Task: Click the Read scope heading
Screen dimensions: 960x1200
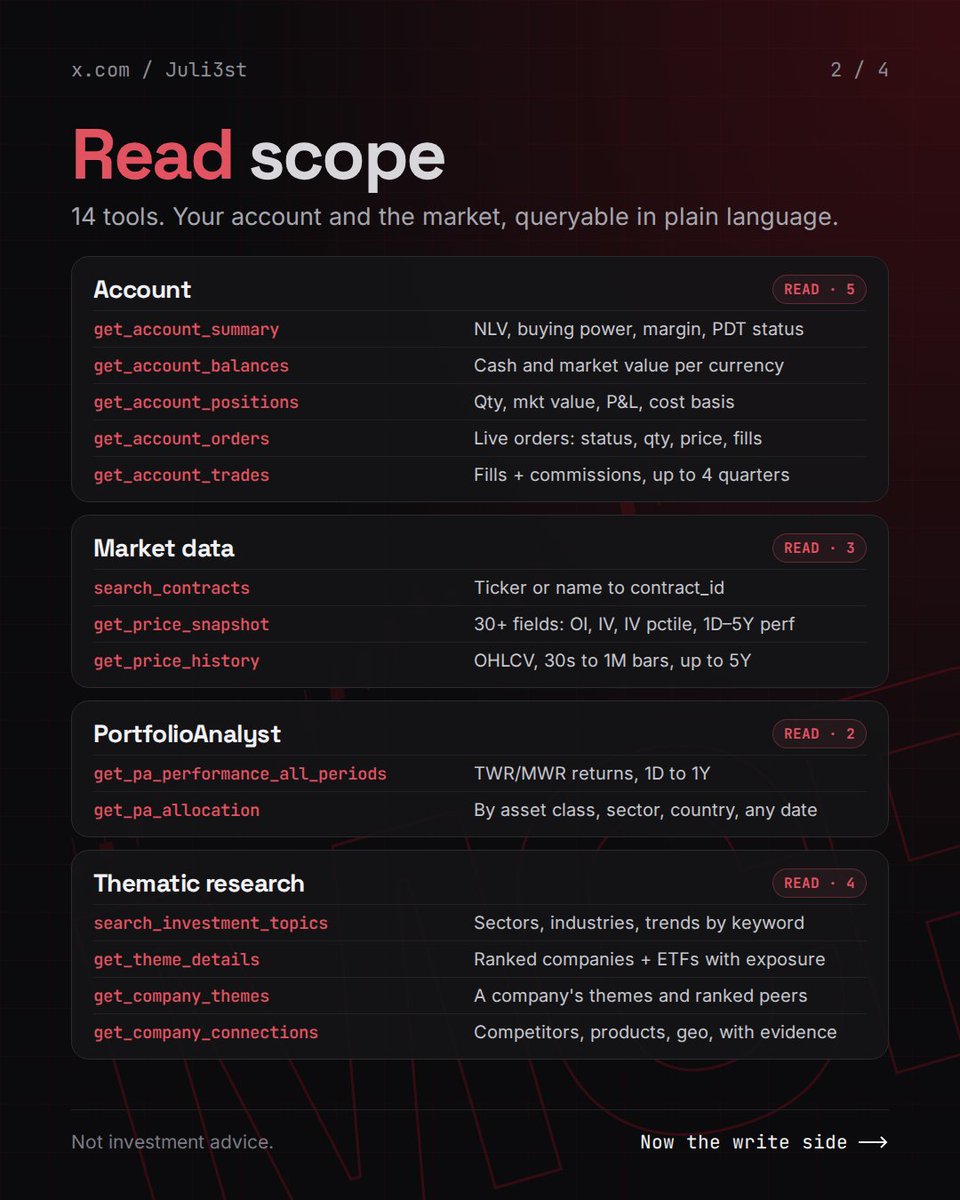Action: coord(258,156)
